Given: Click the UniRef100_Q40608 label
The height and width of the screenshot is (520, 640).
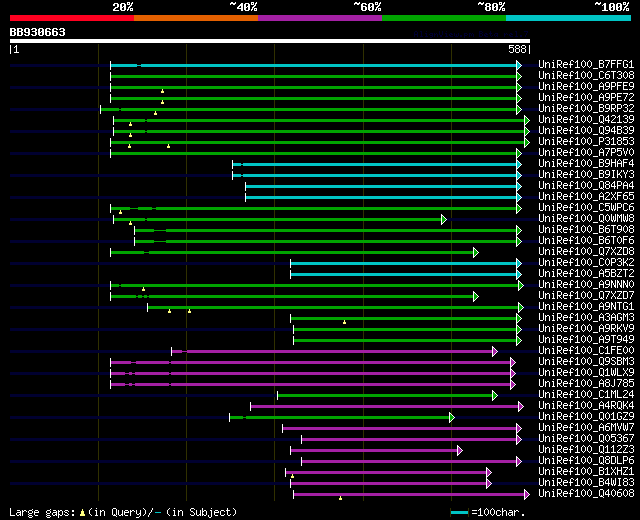Looking at the screenshot, I should (586, 494).
